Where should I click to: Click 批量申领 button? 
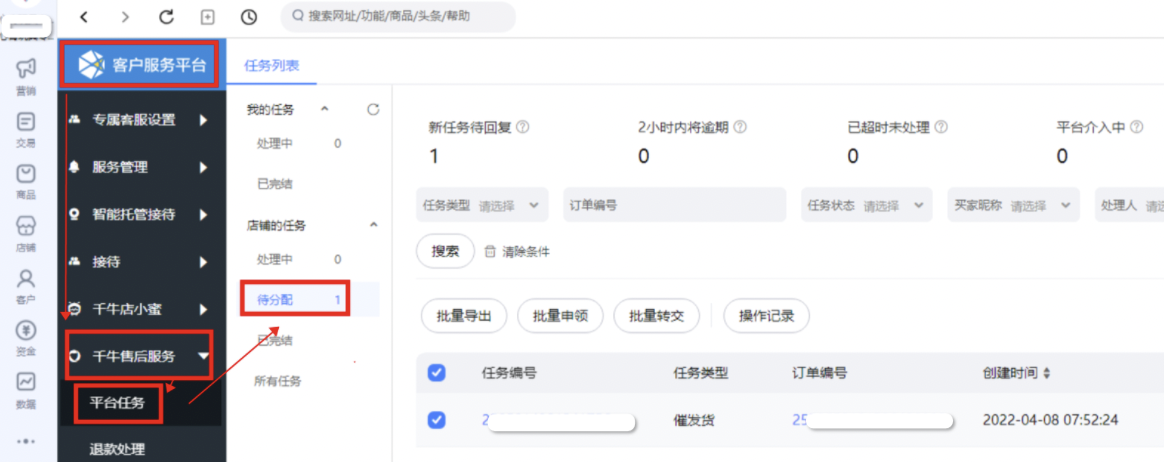click(560, 316)
